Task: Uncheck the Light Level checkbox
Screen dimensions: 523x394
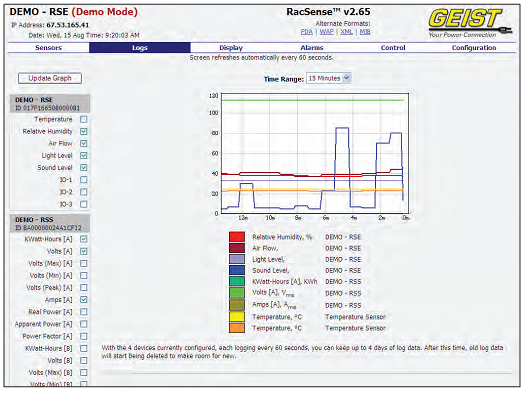Action: click(84, 155)
